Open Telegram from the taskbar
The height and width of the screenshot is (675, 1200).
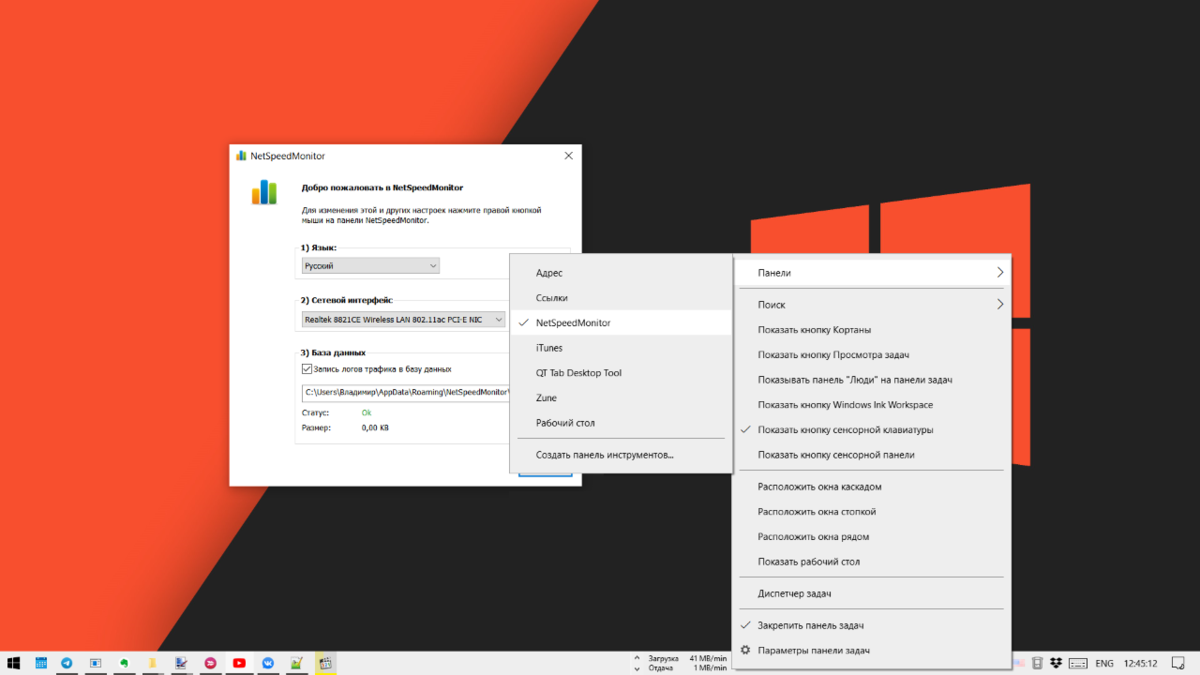pyautogui.click(x=67, y=663)
